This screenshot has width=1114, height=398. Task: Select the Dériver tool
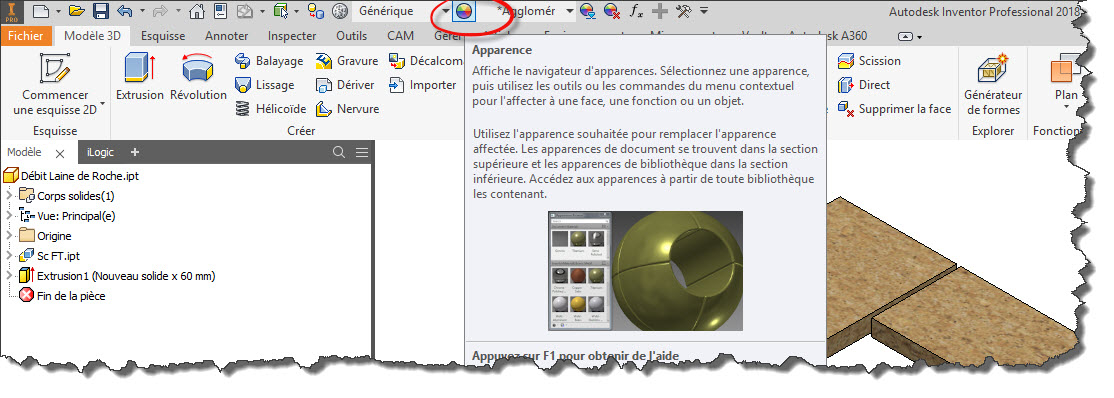coord(345,85)
